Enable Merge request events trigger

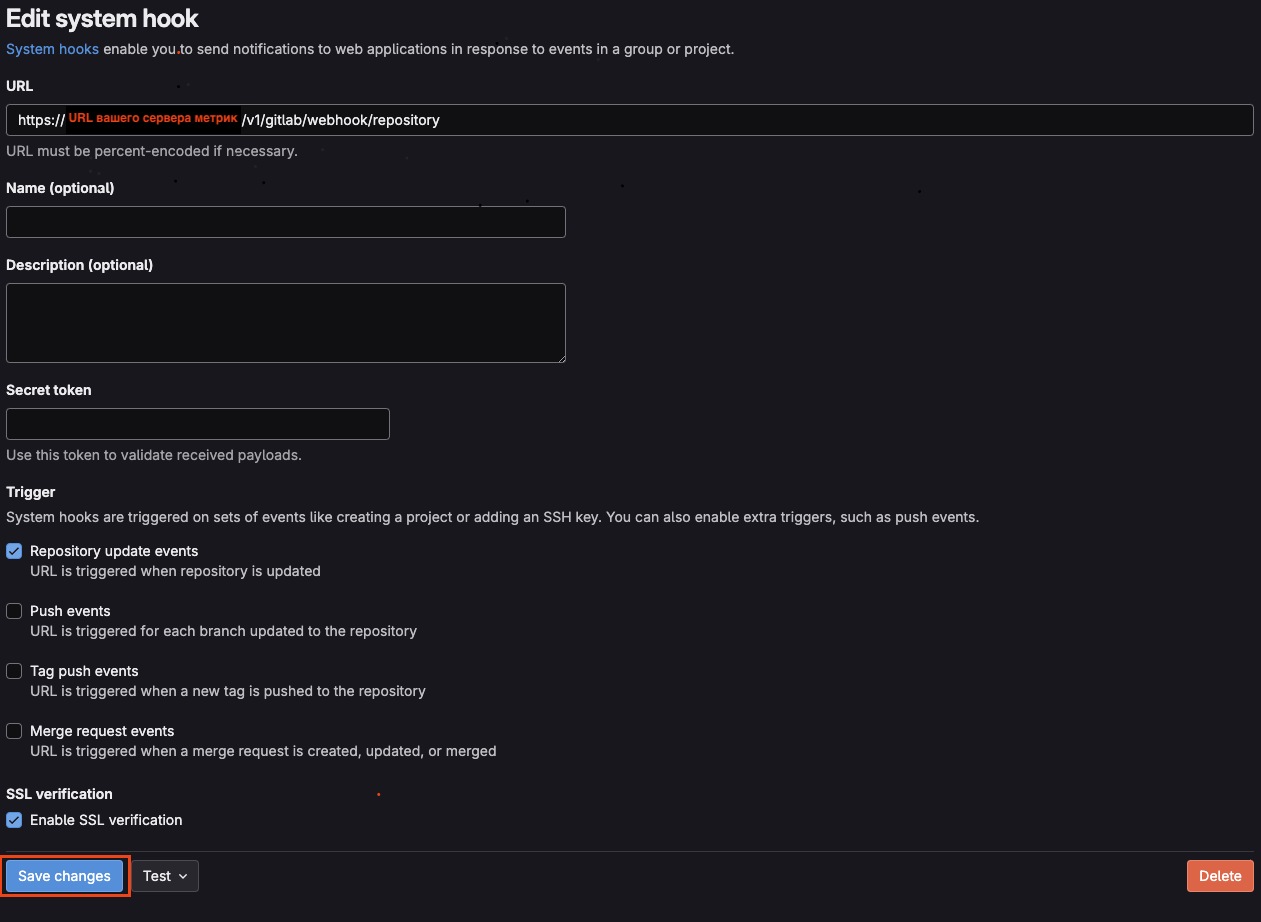(14, 731)
